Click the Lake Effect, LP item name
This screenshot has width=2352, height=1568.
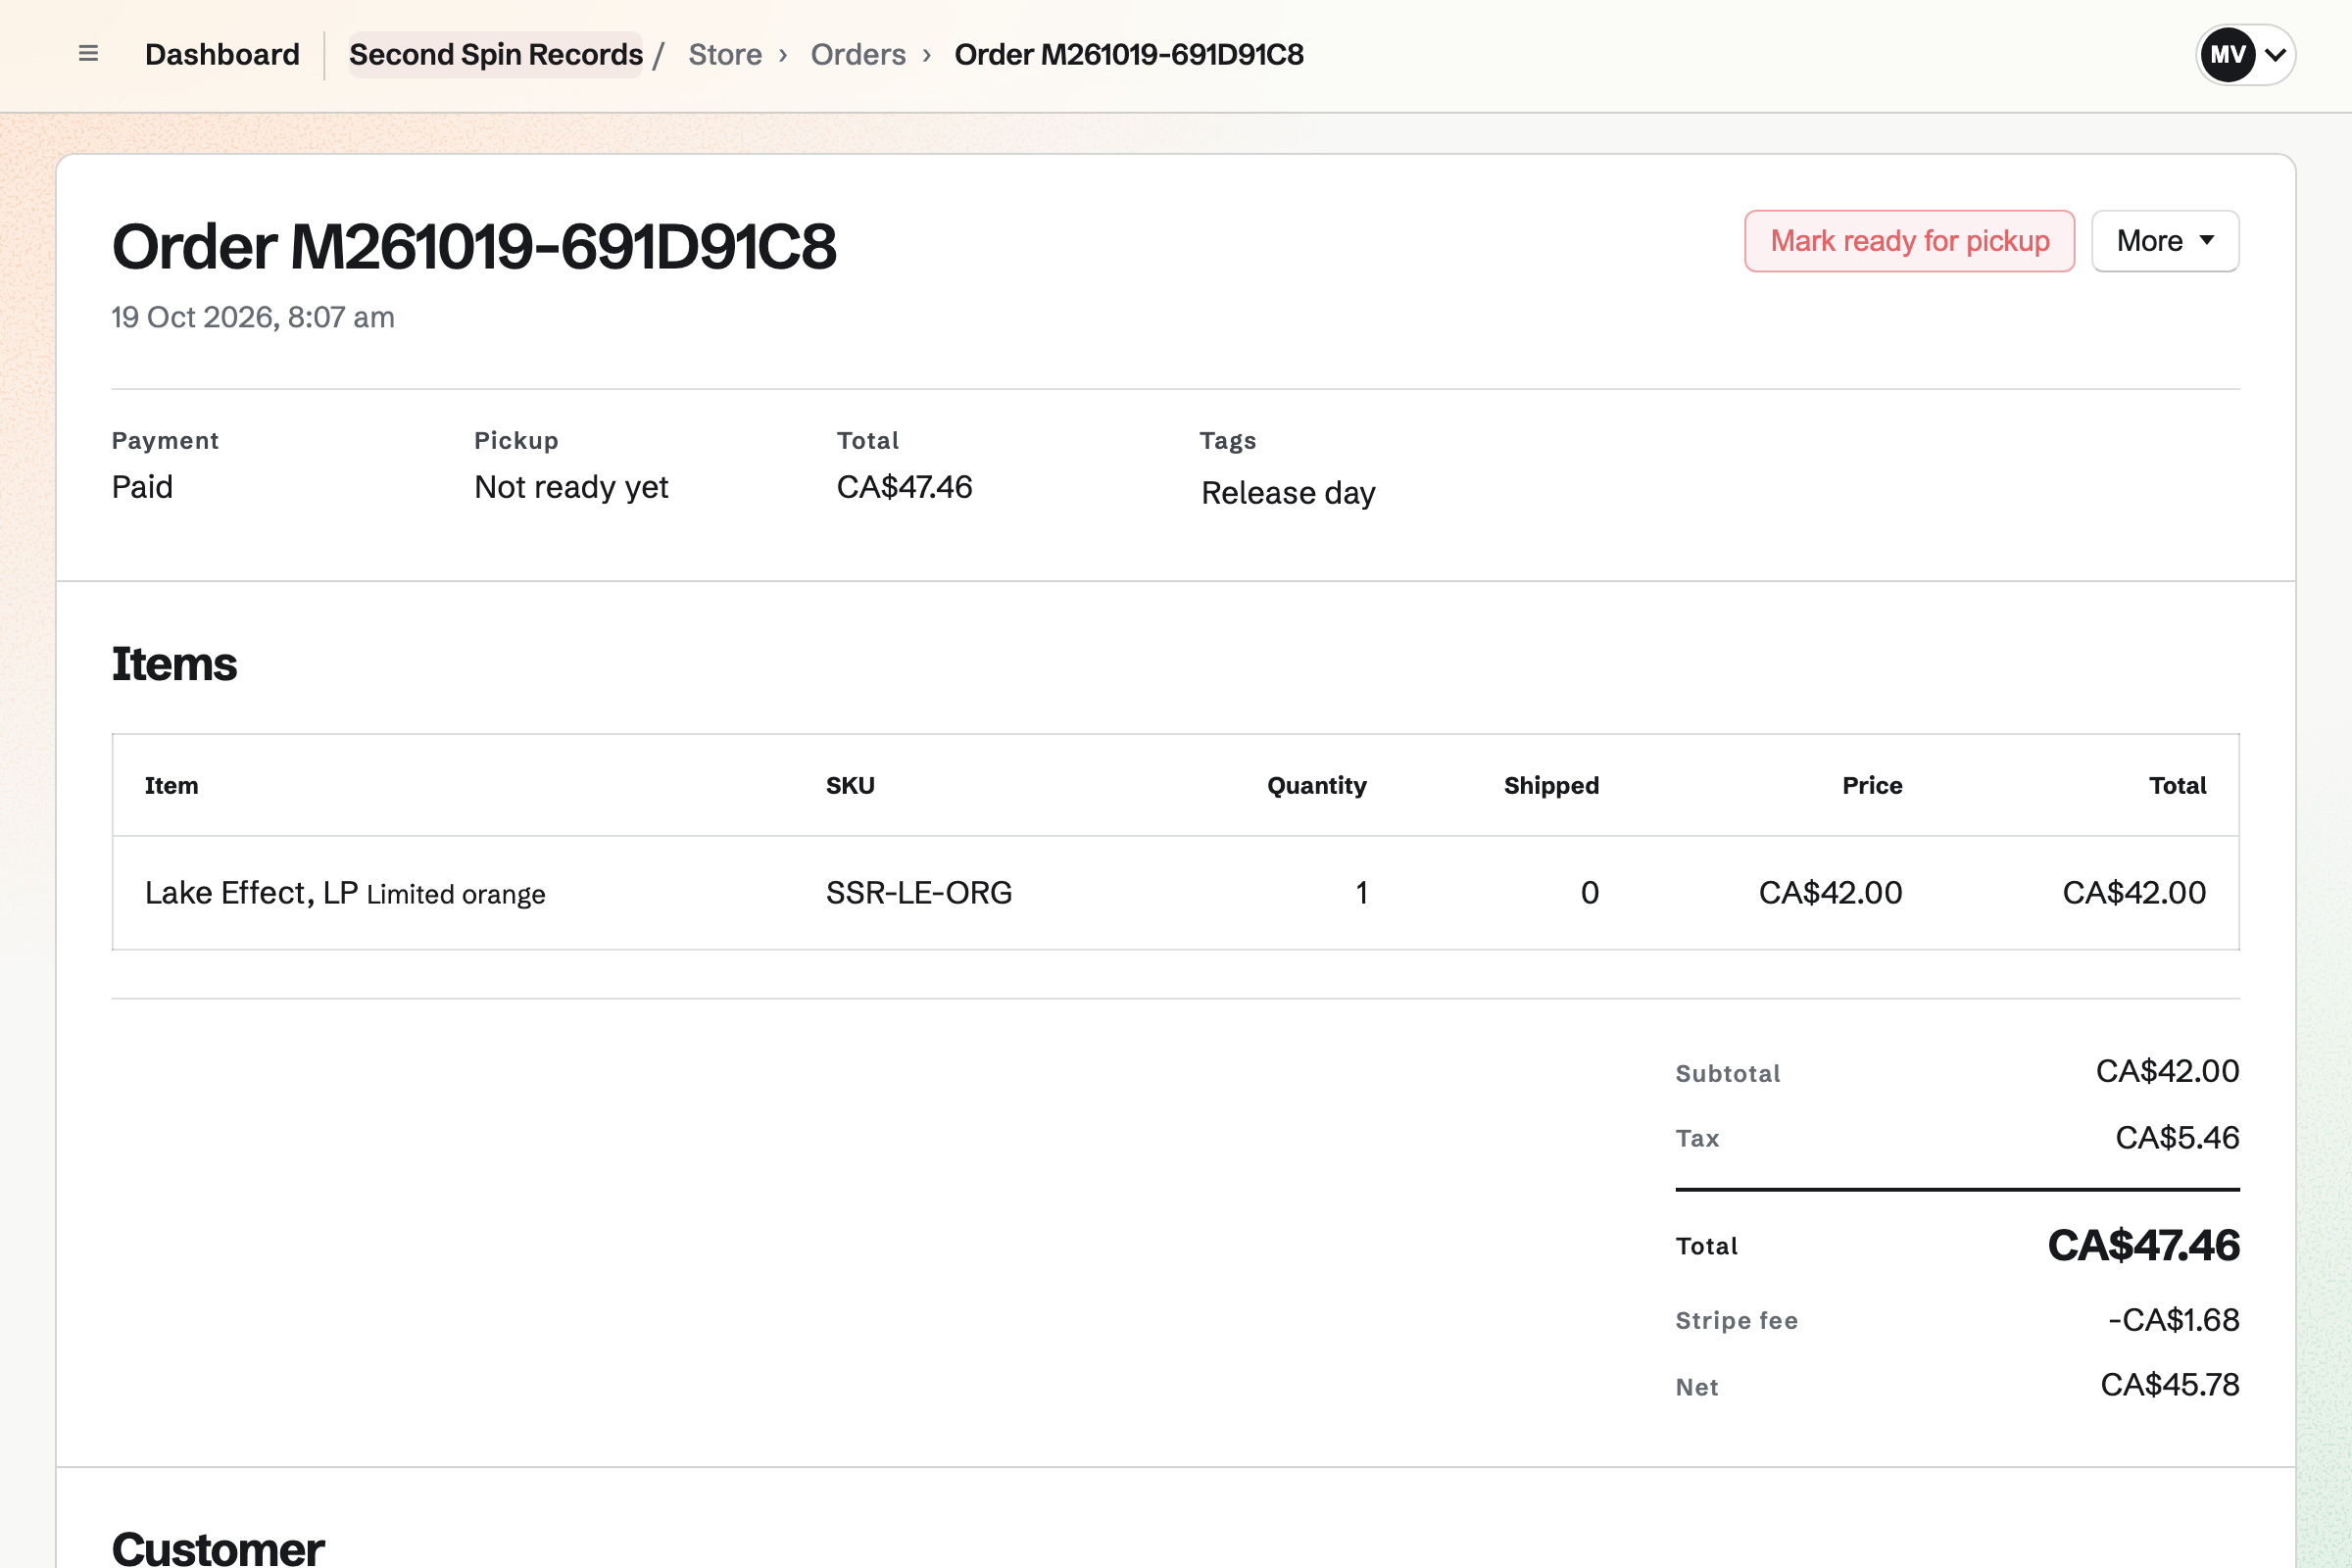coord(251,892)
